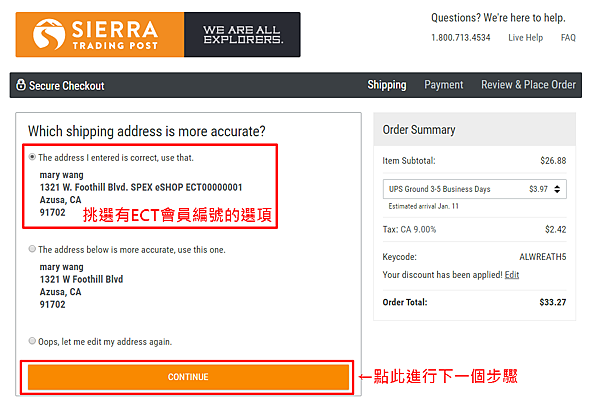Click the Sierra Trading Post mountain logo icon

point(49,34)
